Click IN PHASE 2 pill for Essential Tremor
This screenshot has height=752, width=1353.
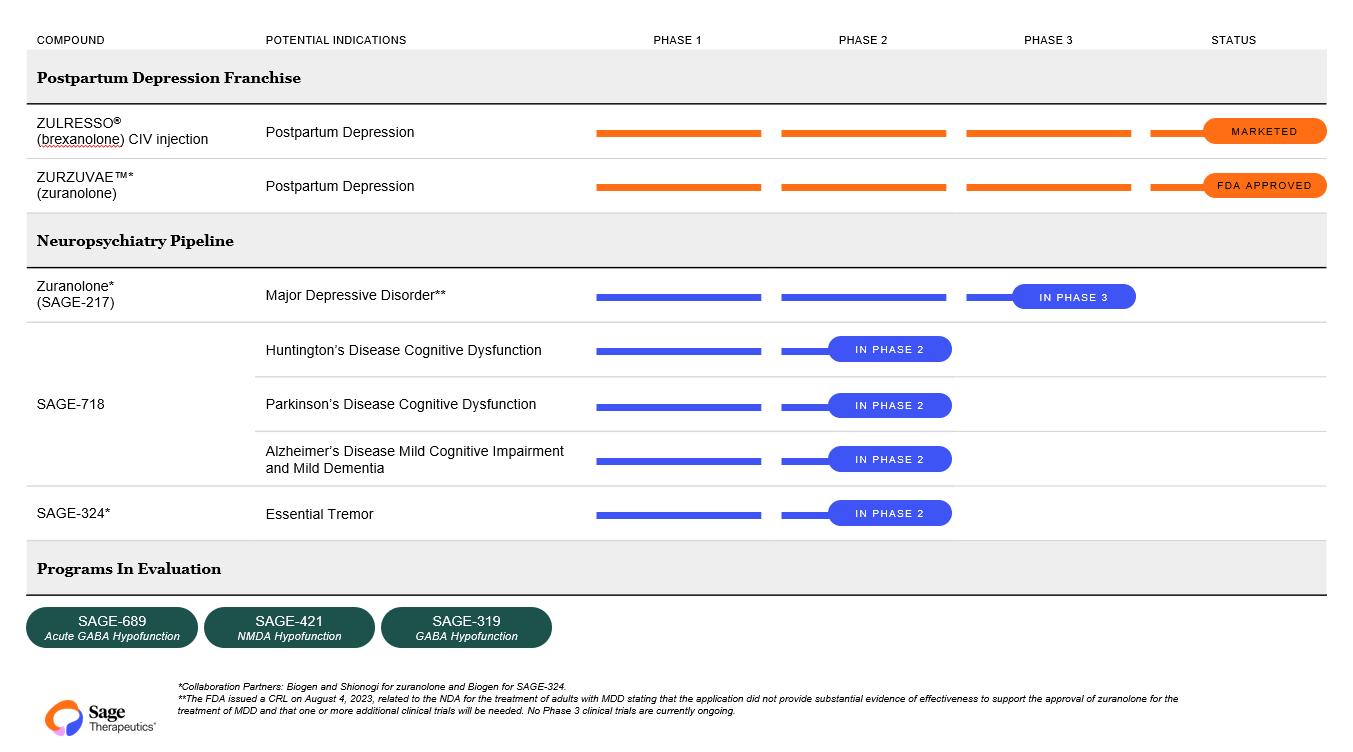889,514
